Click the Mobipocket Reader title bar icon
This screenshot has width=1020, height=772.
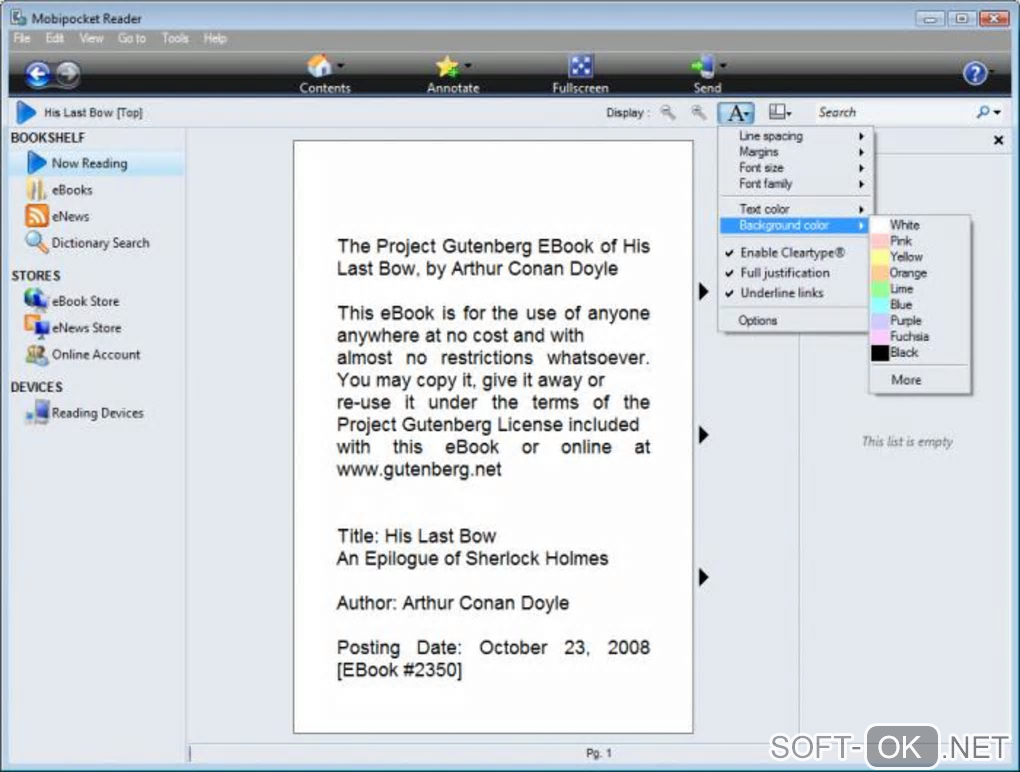18,17
